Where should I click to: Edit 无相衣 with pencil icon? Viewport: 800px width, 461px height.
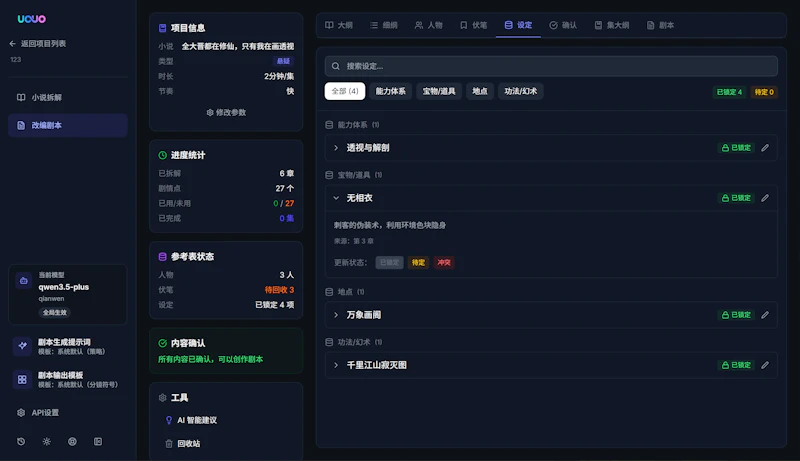pos(765,198)
